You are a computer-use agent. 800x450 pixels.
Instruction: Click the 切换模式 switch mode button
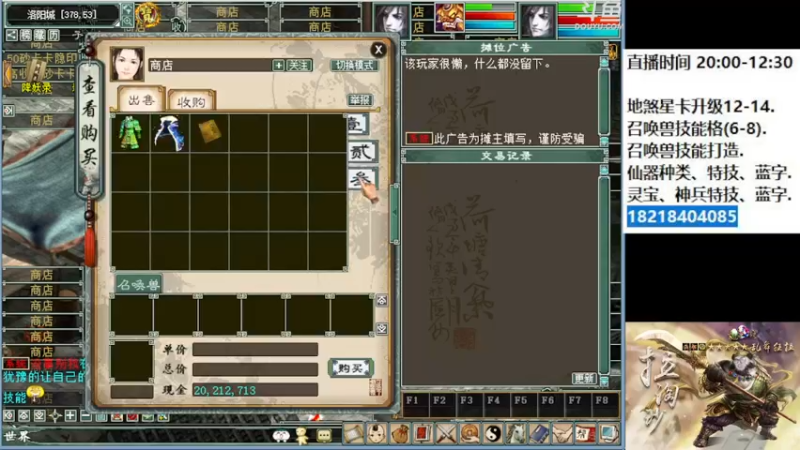(x=355, y=65)
